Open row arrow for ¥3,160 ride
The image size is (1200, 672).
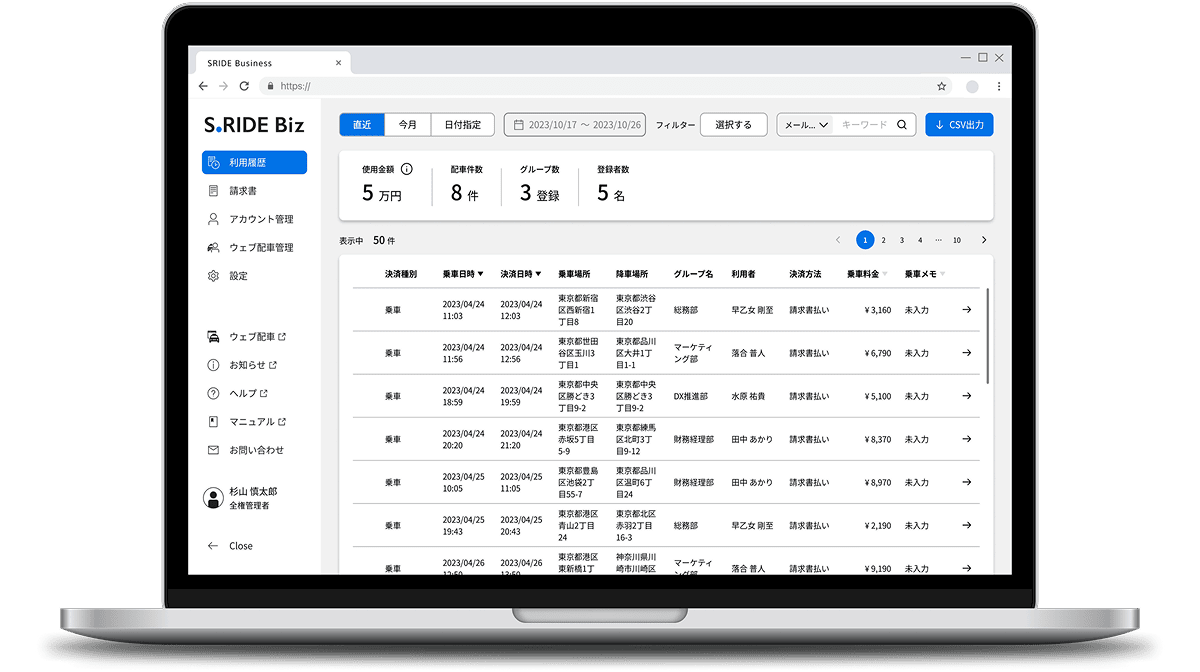pyautogui.click(x=966, y=310)
